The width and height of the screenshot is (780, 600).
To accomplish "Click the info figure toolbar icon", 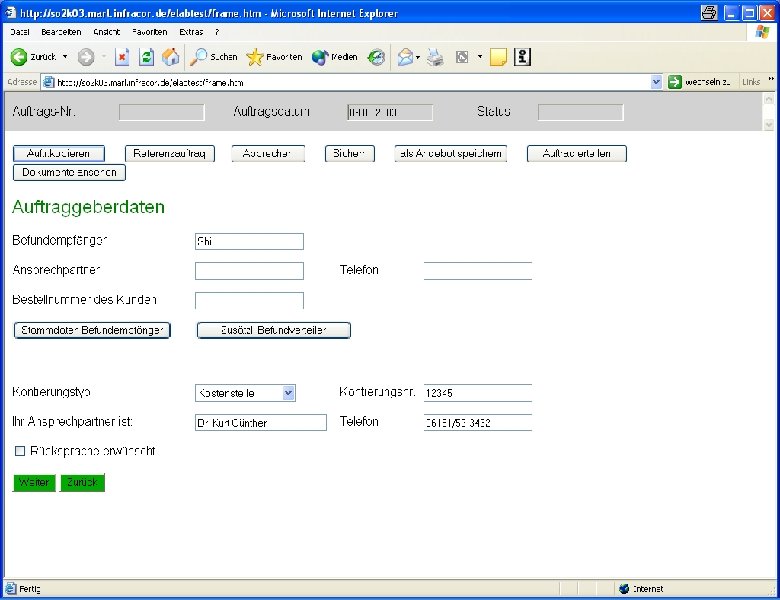I will (x=522, y=57).
